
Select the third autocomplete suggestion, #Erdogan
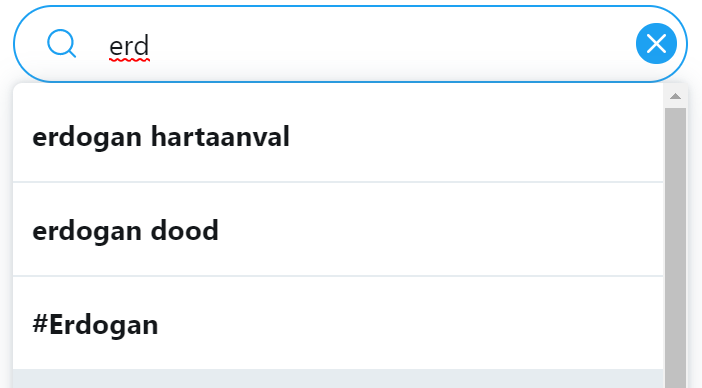pyautogui.click(x=338, y=323)
